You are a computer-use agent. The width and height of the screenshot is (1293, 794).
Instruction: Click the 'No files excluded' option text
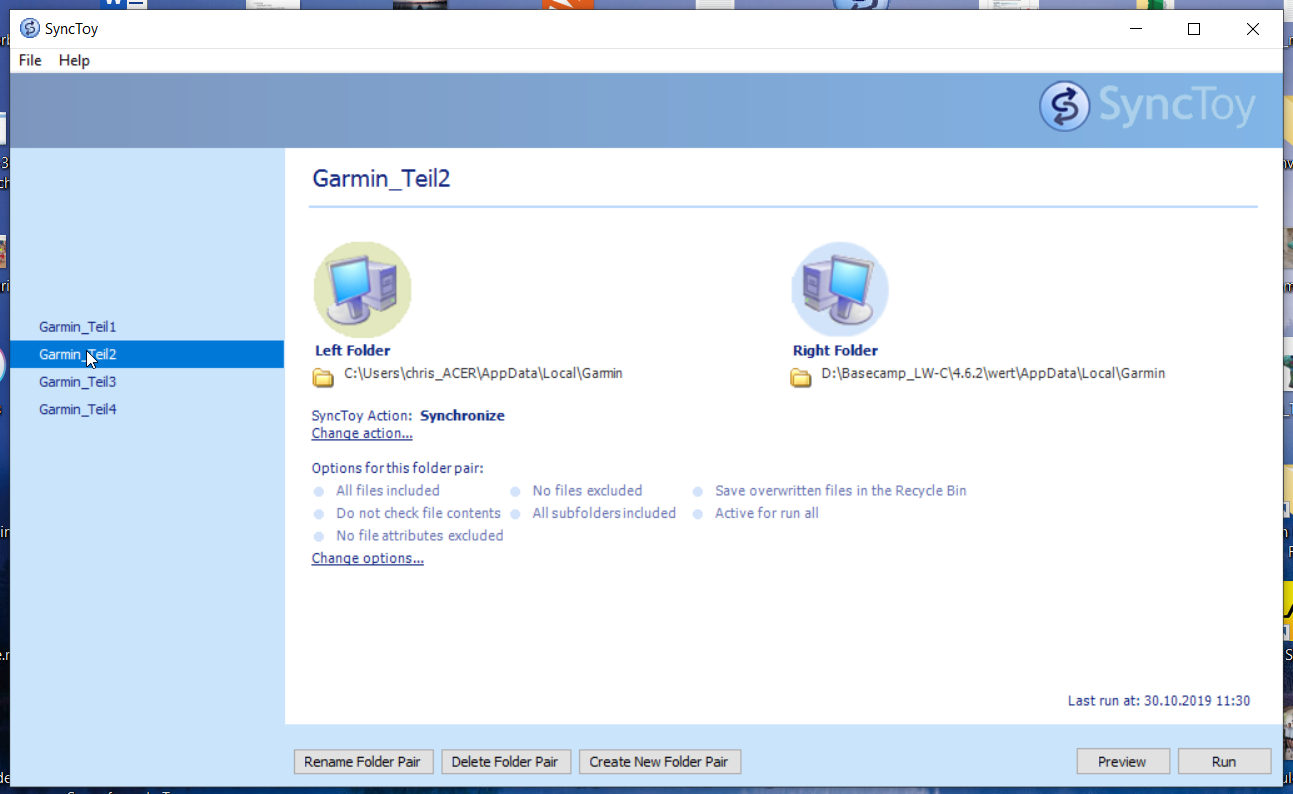pyautogui.click(x=587, y=491)
